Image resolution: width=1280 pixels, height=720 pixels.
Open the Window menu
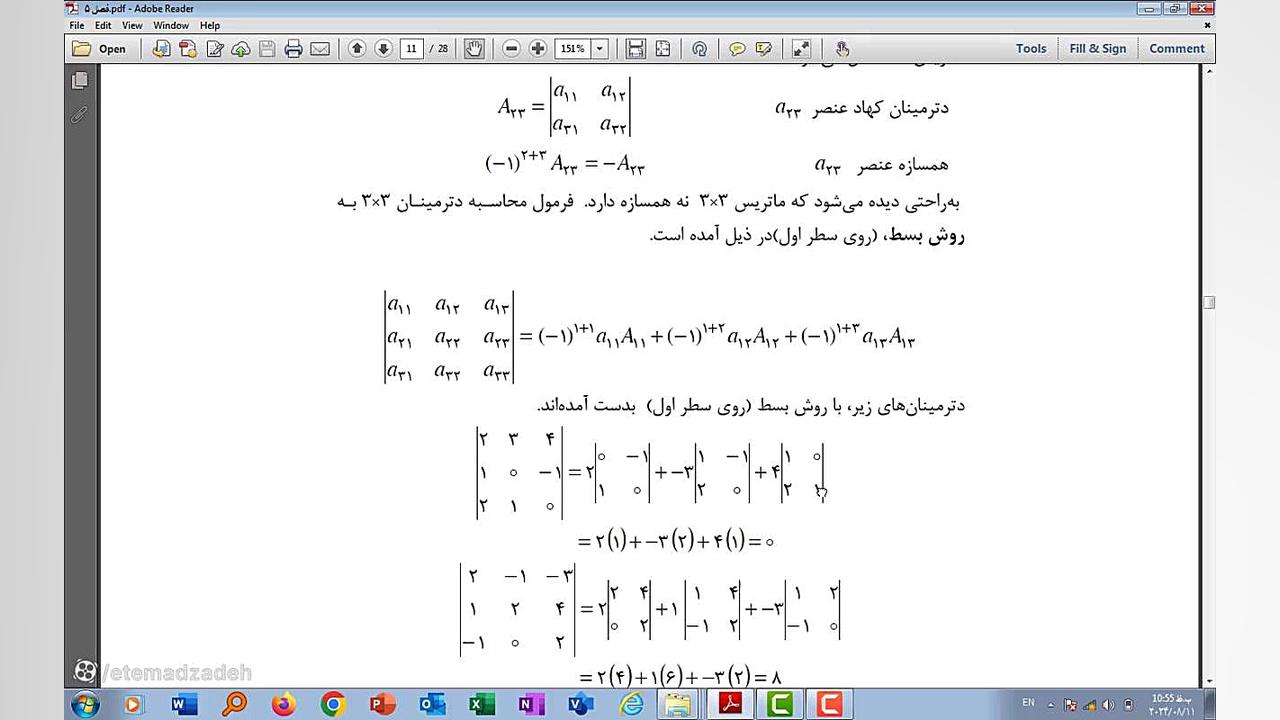[171, 25]
